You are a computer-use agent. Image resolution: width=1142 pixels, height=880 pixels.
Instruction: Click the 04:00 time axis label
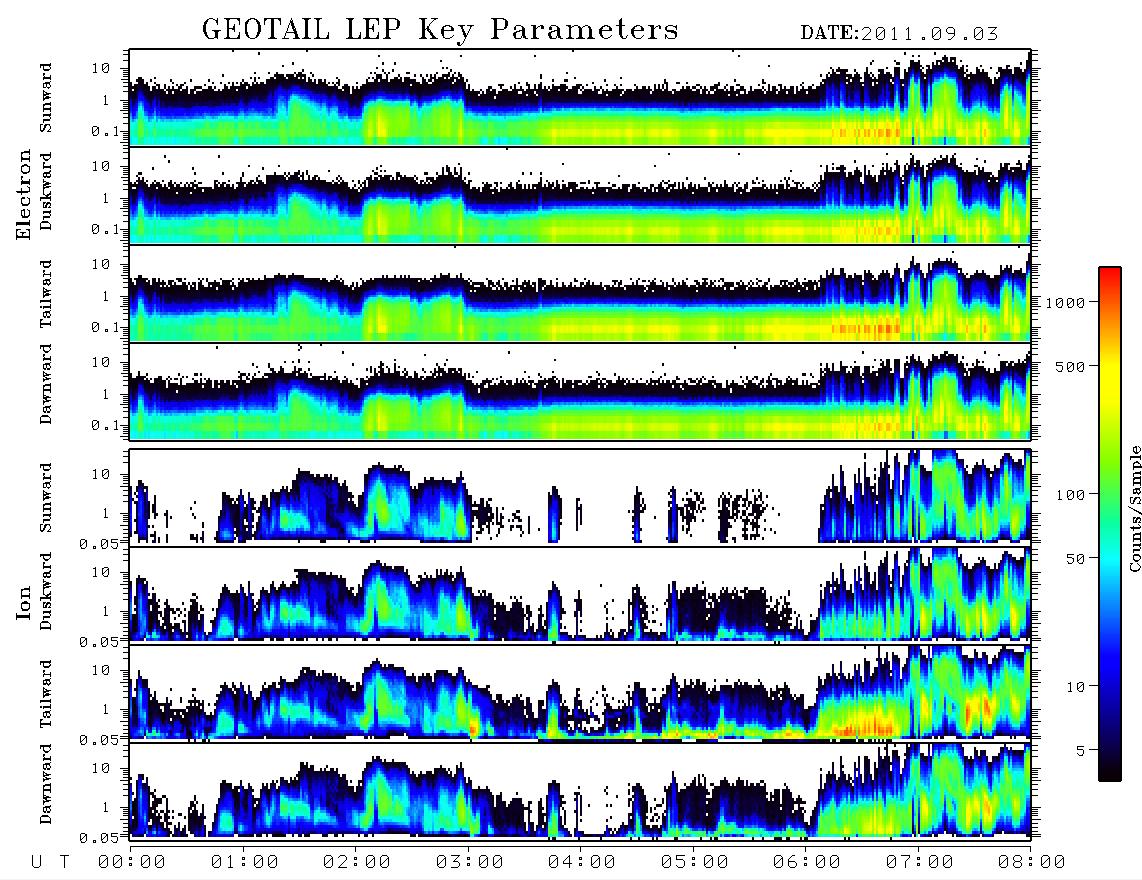click(x=582, y=862)
